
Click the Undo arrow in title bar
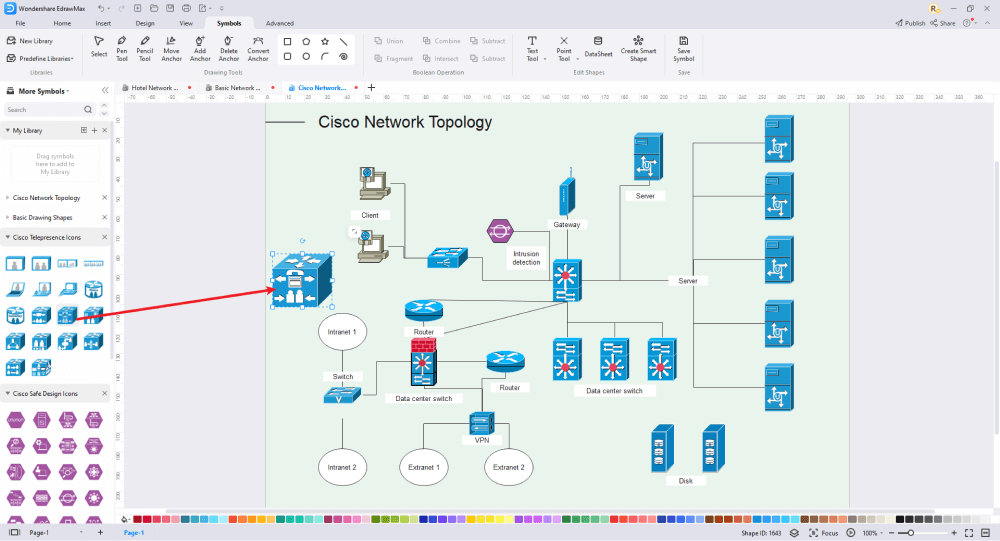[101, 8]
